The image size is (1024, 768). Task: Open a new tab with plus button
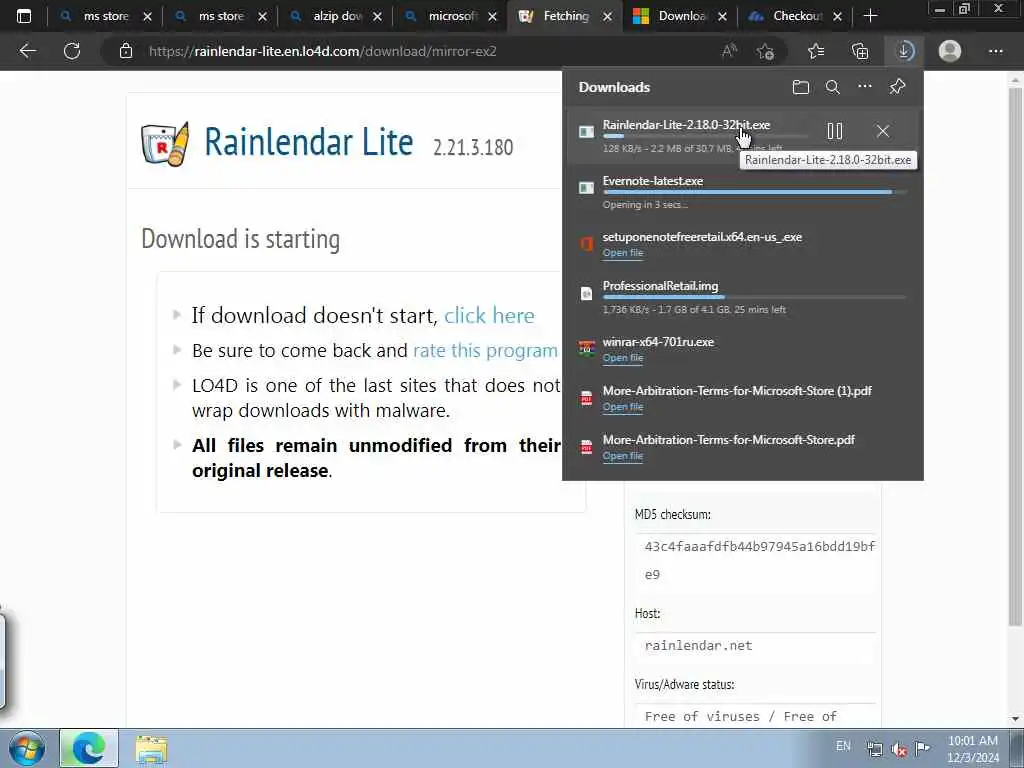pos(871,16)
